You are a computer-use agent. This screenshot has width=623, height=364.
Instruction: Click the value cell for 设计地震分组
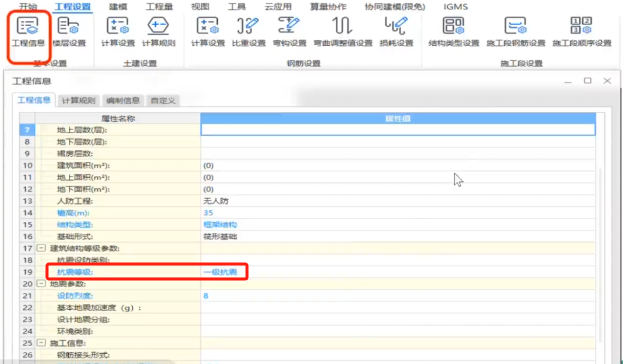[x=398, y=319]
